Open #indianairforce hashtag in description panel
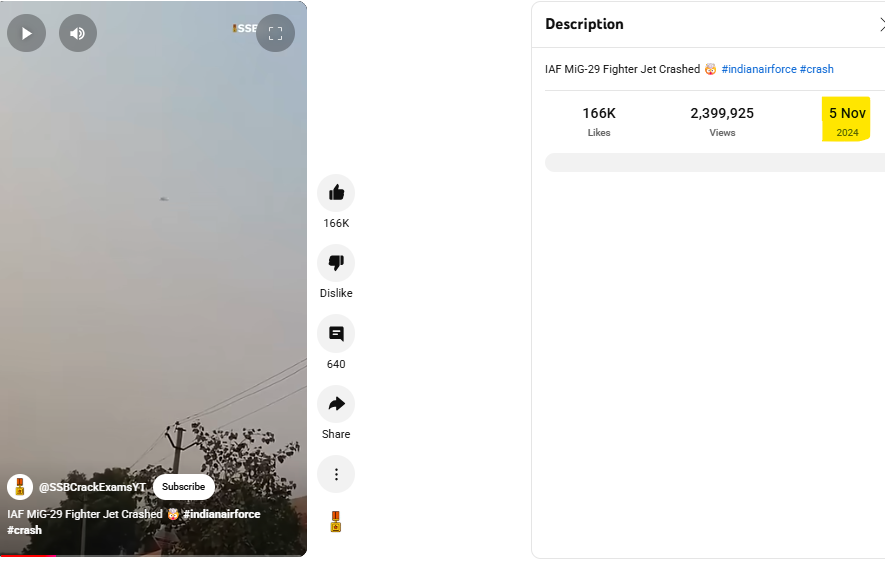Viewport: 885px width, 568px height. pos(759,69)
